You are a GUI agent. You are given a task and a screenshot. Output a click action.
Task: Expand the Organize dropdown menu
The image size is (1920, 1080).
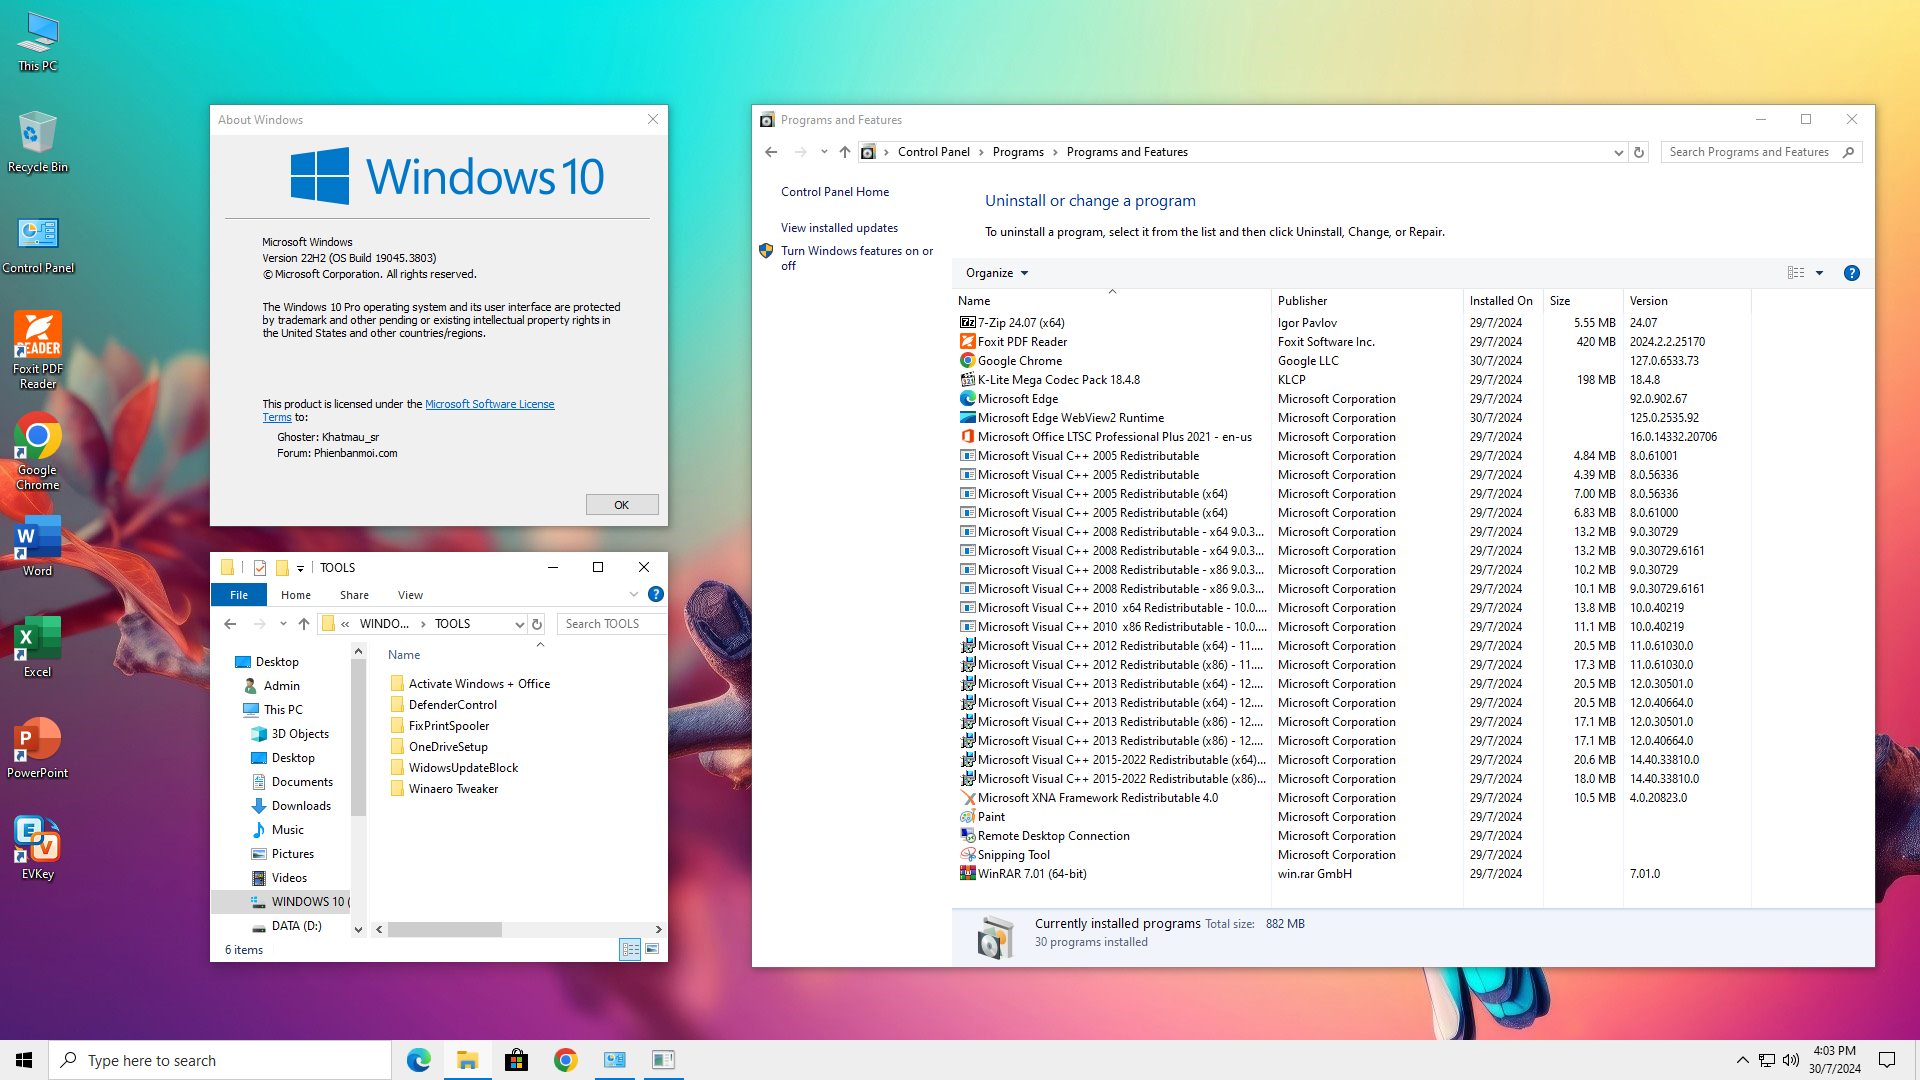click(997, 273)
